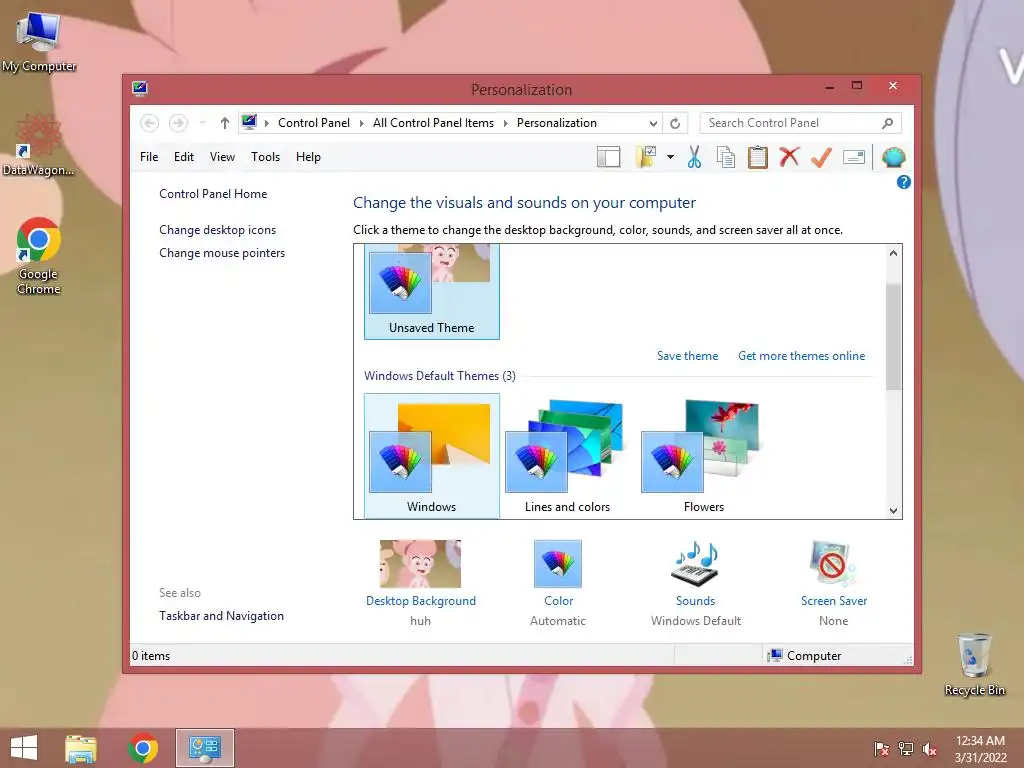Viewport: 1024px width, 768px height.
Task: Click the themes list scroll up arrow
Action: point(893,253)
